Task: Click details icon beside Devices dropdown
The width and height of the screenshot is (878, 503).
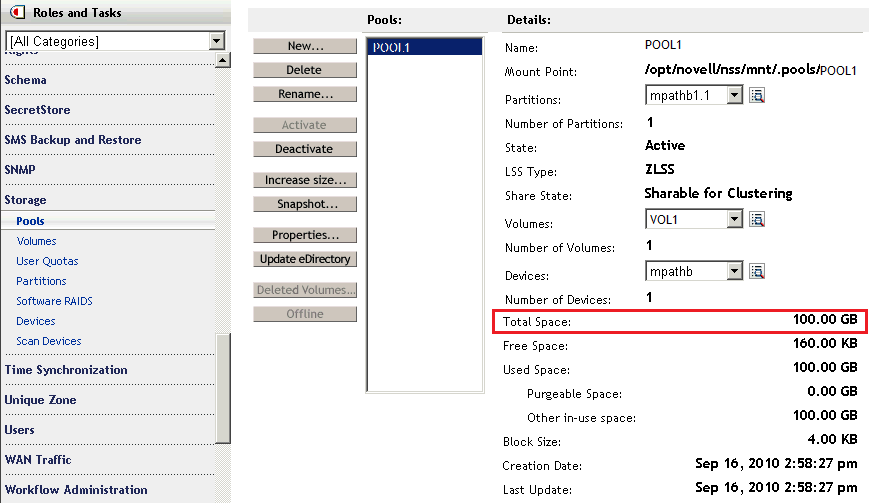Action: tap(758, 271)
